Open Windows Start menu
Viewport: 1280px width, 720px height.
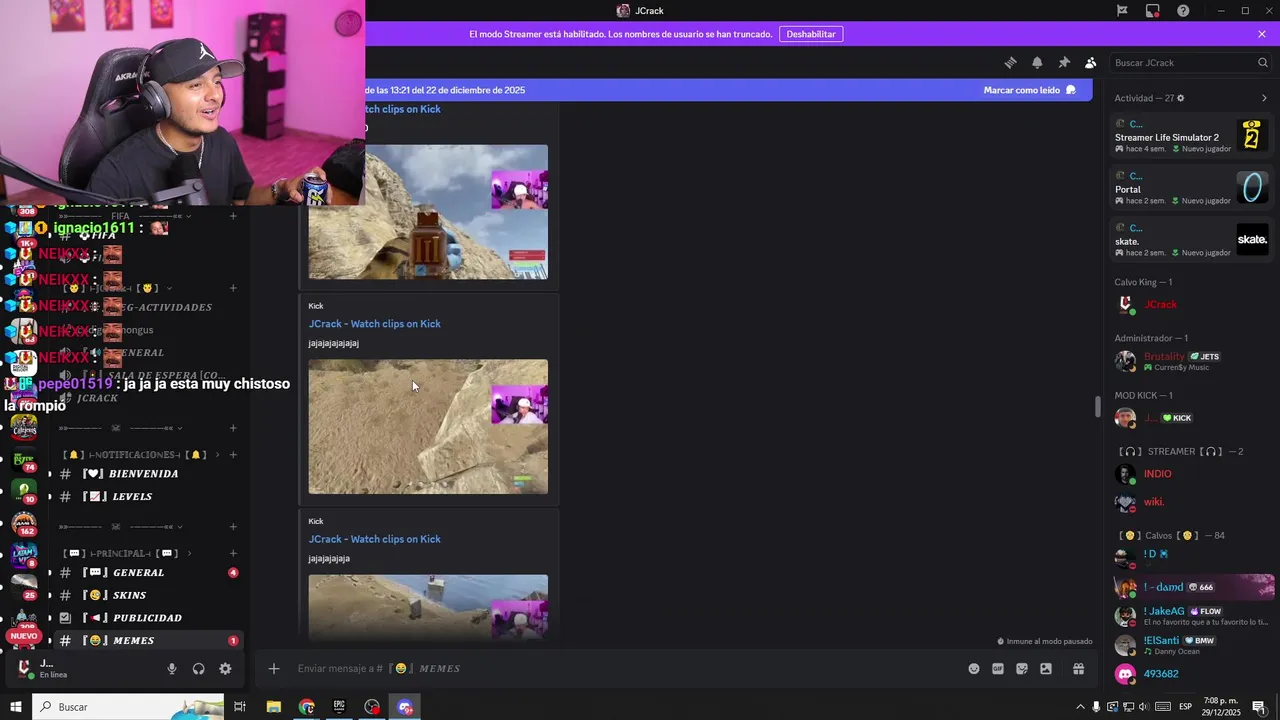tap(16, 707)
